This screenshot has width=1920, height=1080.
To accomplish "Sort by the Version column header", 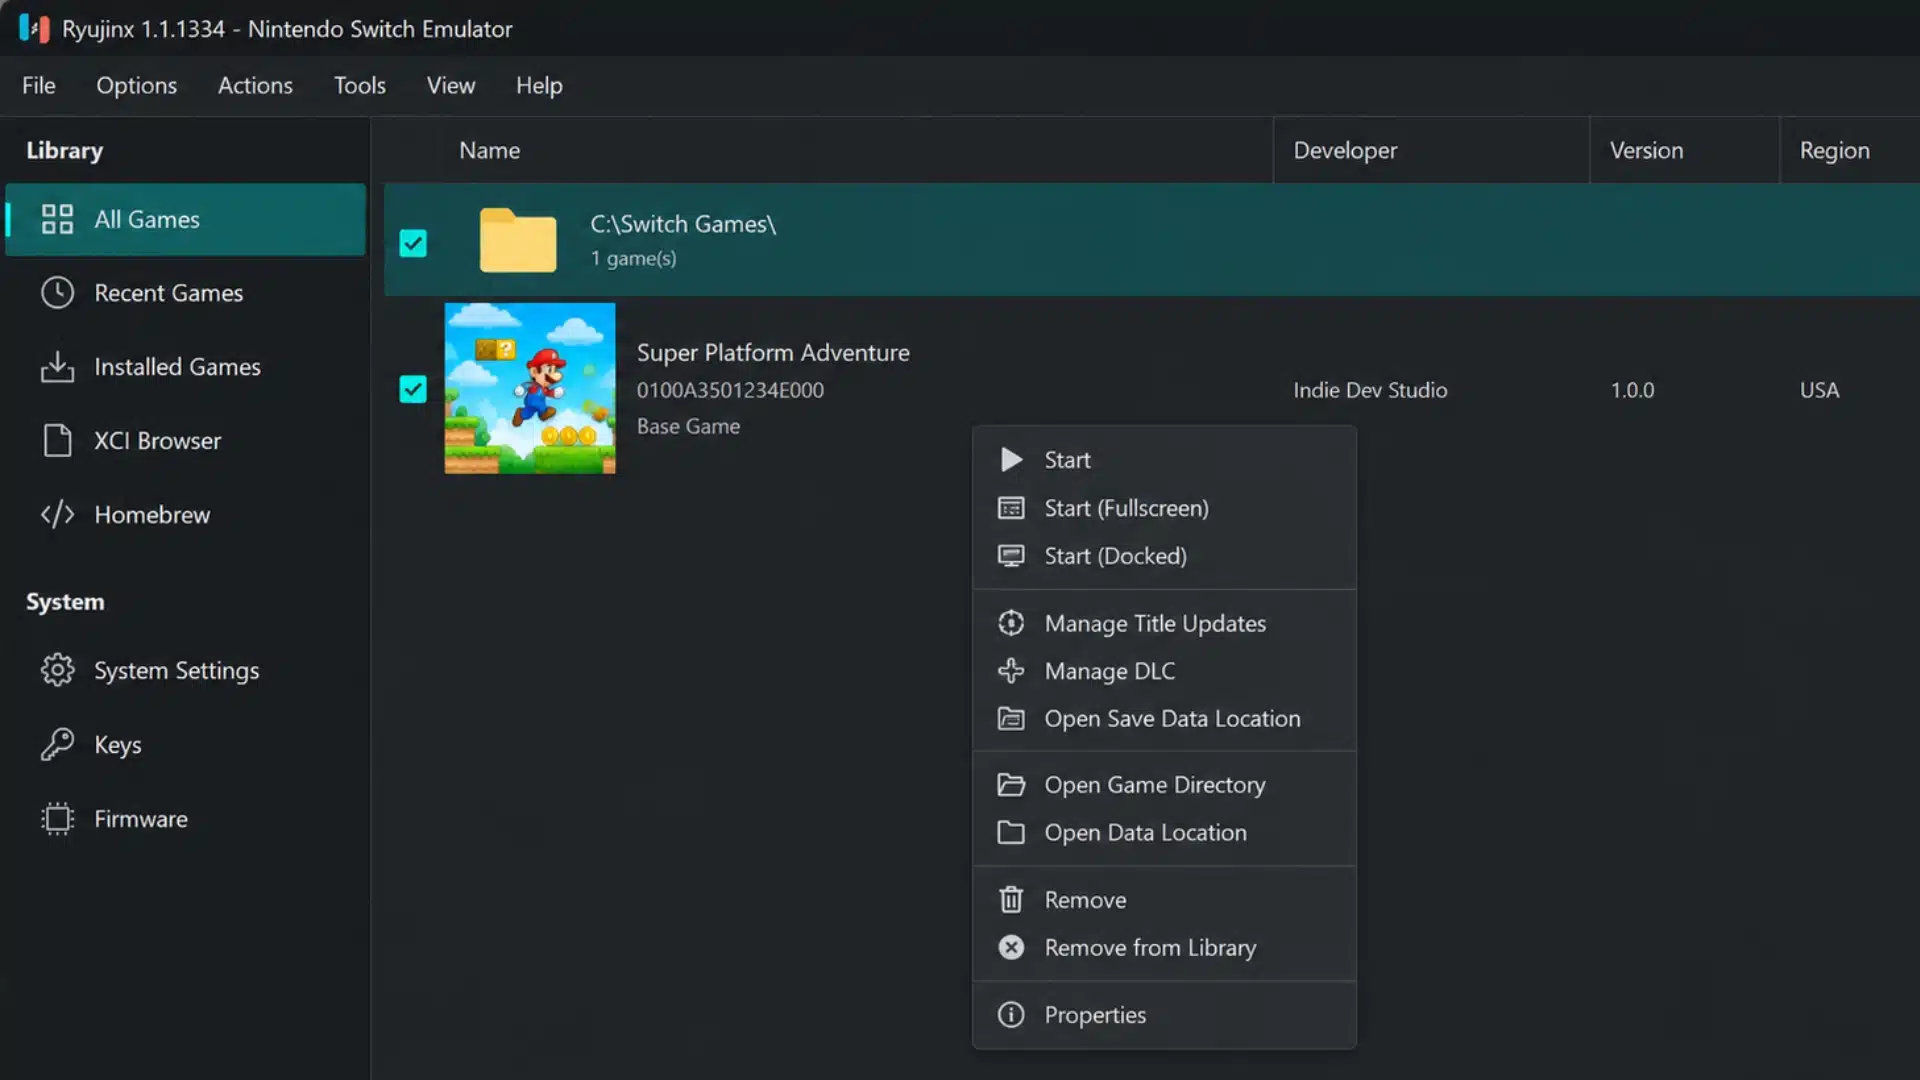I will pyautogui.click(x=1646, y=150).
